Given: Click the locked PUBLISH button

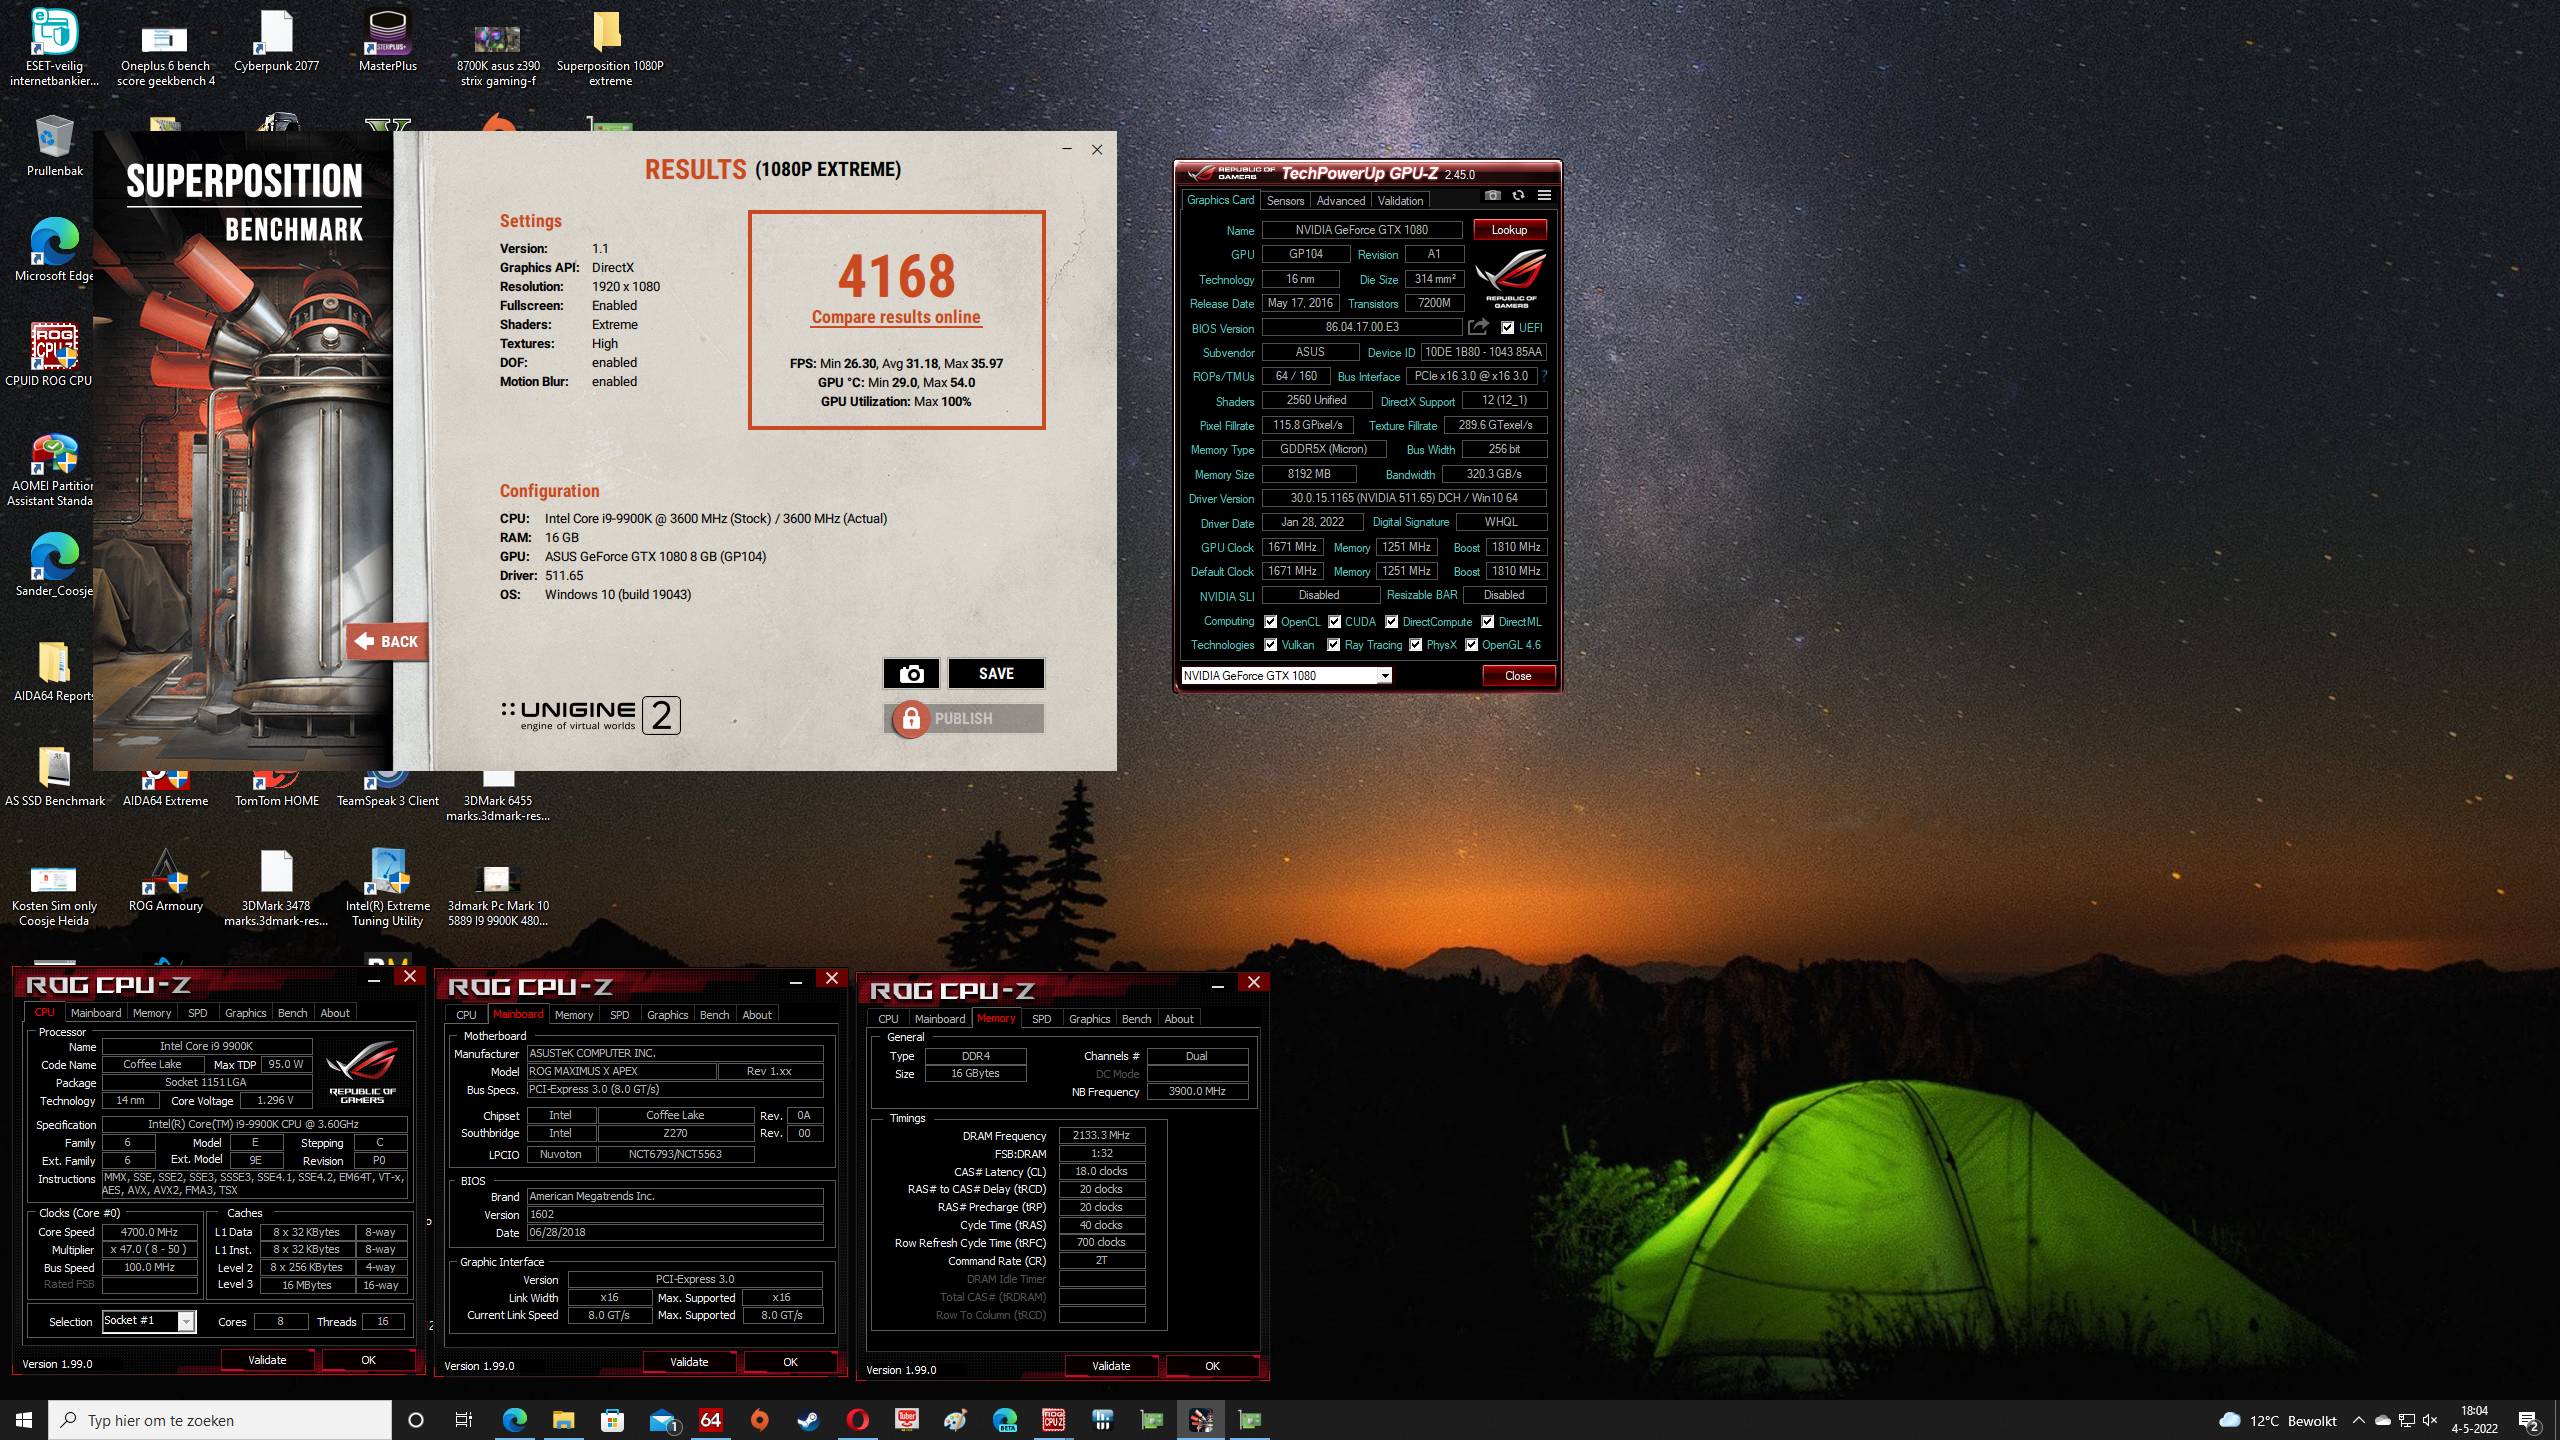Looking at the screenshot, I should (965, 719).
